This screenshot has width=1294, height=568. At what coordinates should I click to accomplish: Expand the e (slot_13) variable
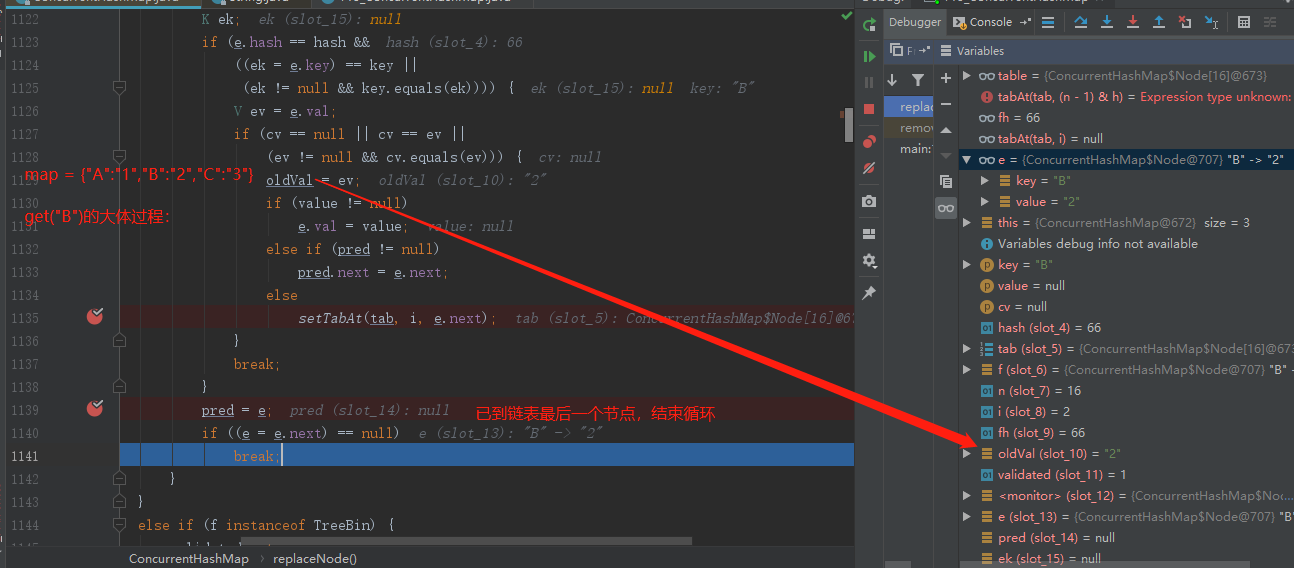pyautogui.click(x=967, y=517)
